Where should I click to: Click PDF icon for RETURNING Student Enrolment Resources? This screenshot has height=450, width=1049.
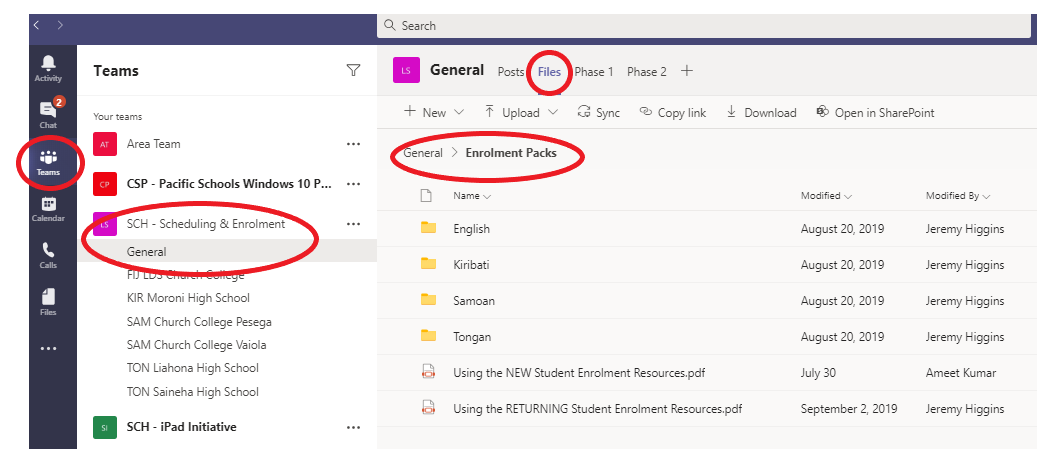tap(428, 408)
